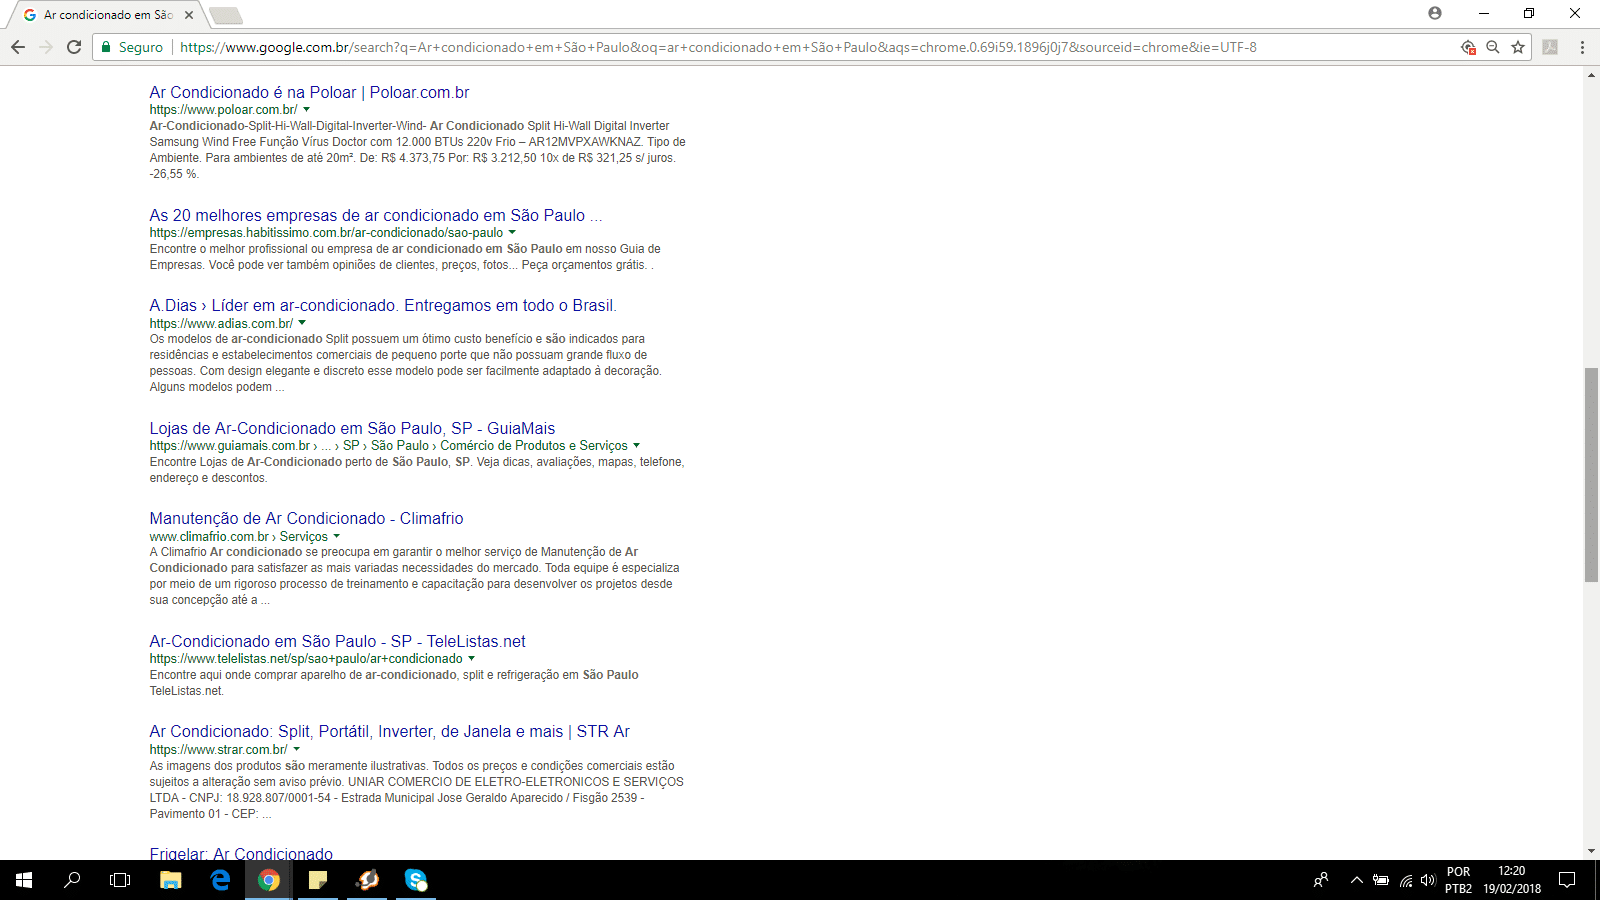Open the battery status icon
1600x900 pixels.
point(1381,880)
